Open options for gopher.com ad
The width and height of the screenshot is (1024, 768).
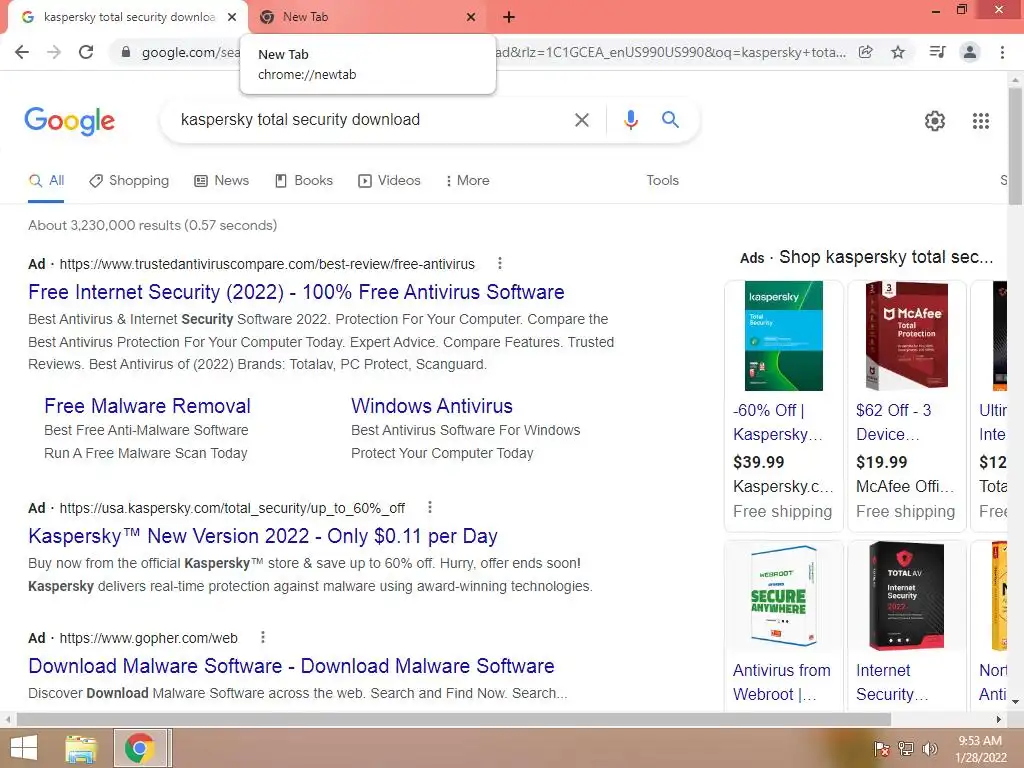coord(263,637)
